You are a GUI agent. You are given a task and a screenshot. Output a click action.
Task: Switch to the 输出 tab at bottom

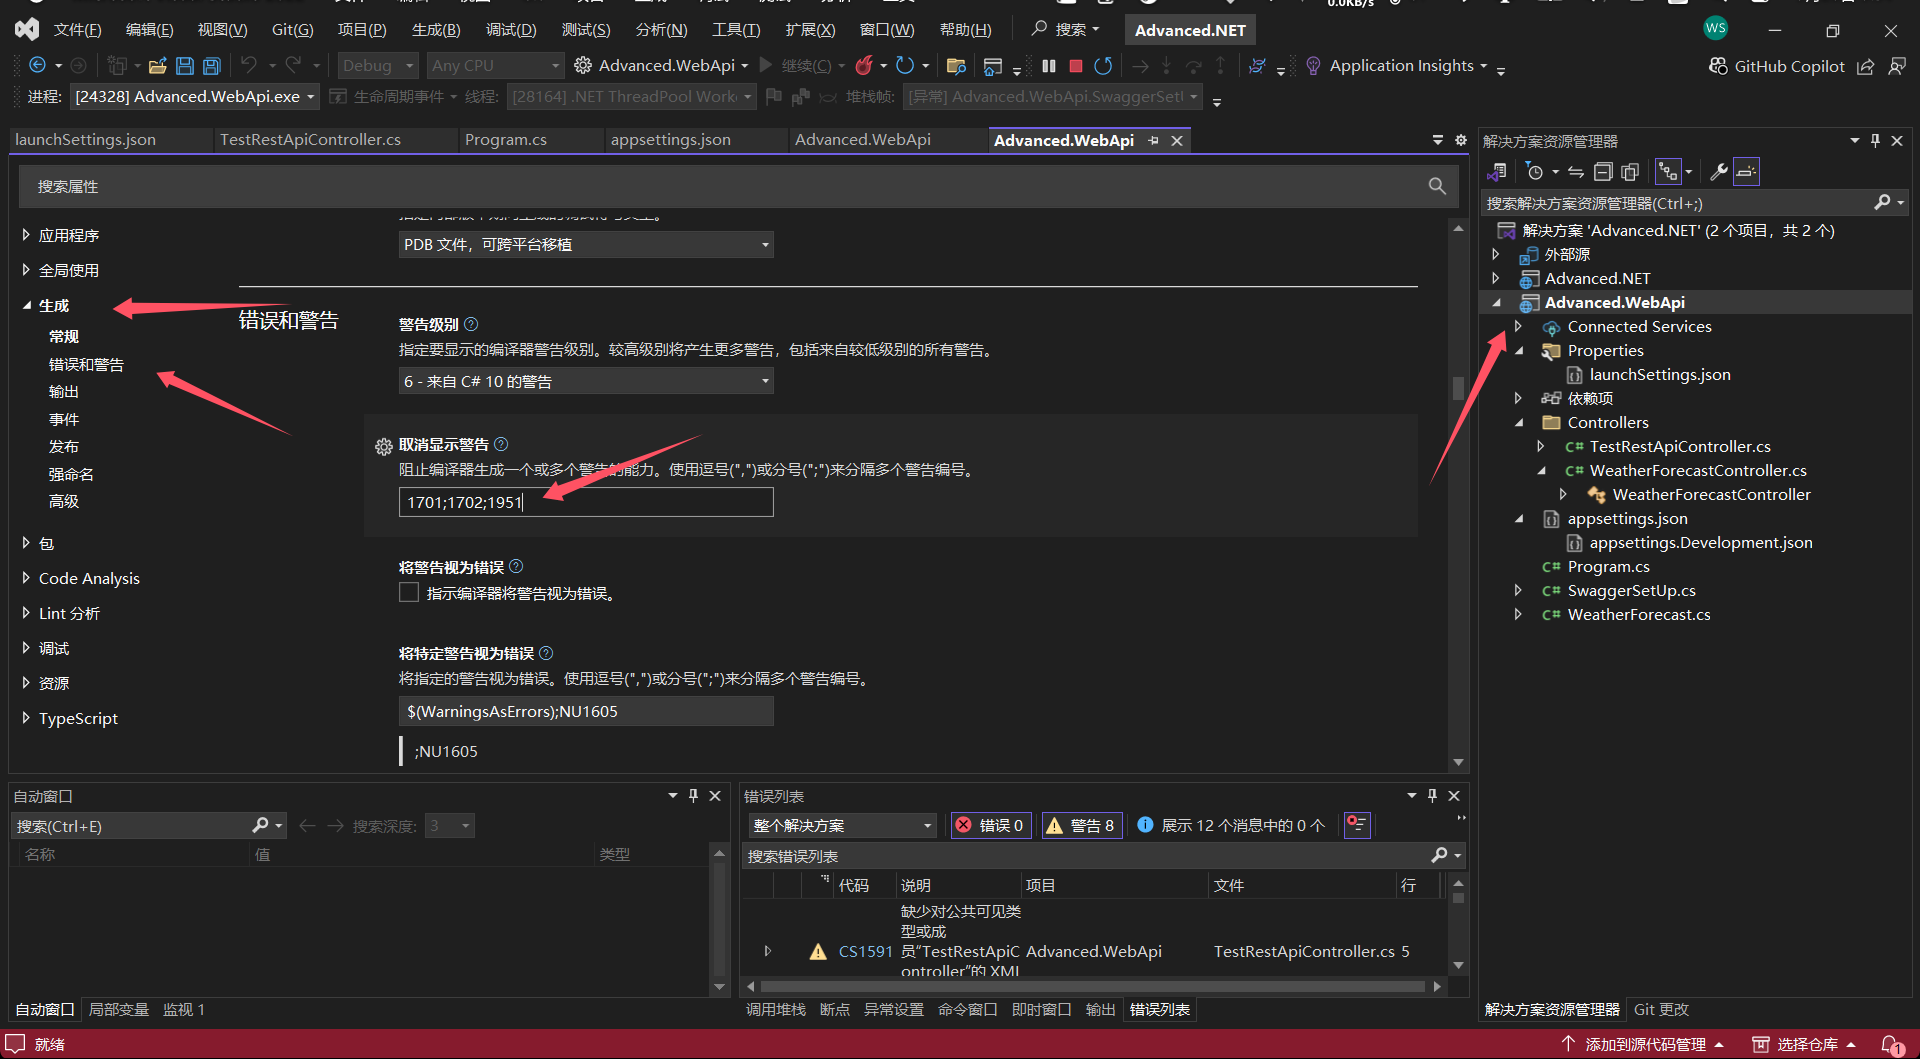click(x=1100, y=1010)
